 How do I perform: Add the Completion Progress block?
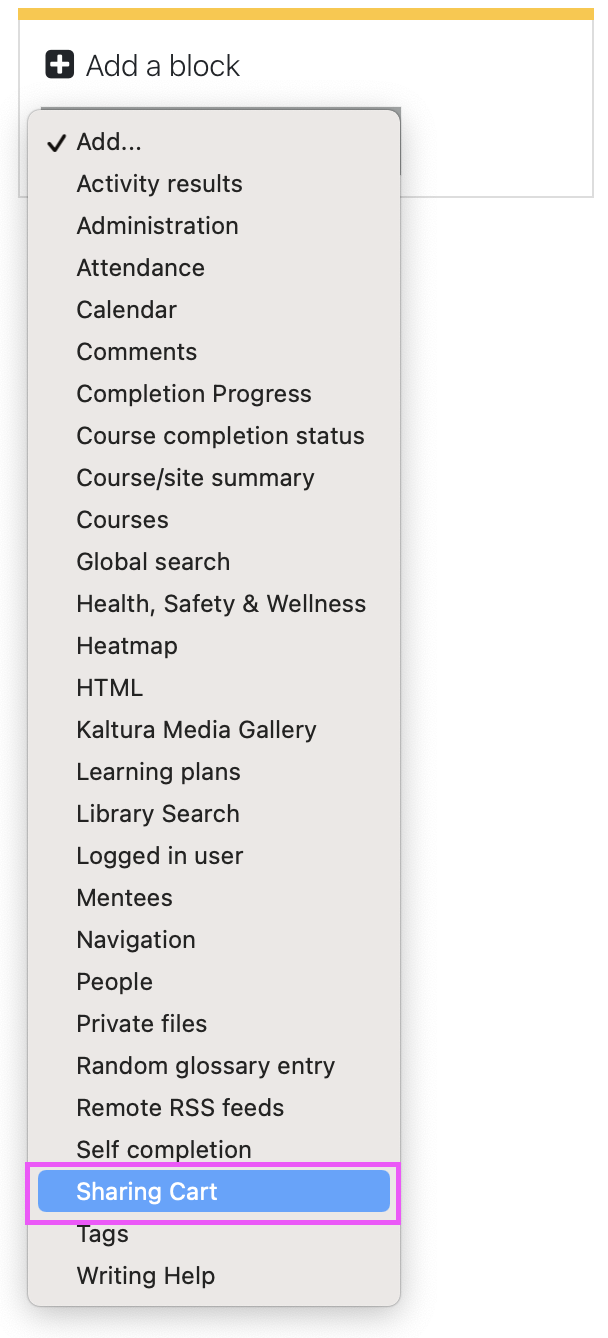click(214, 394)
